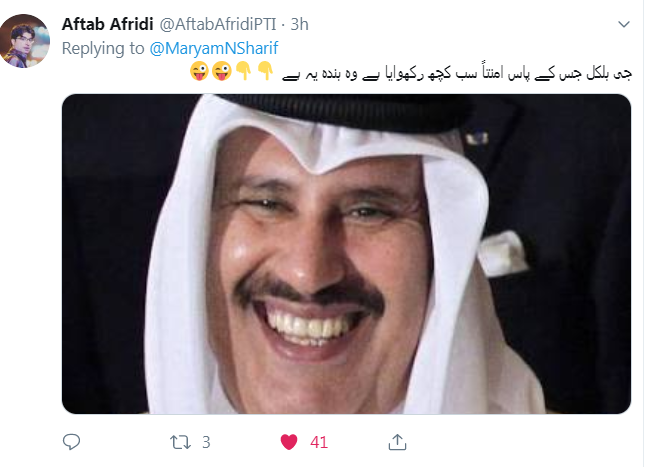Expand the tweet options chevron

(x=624, y=24)
